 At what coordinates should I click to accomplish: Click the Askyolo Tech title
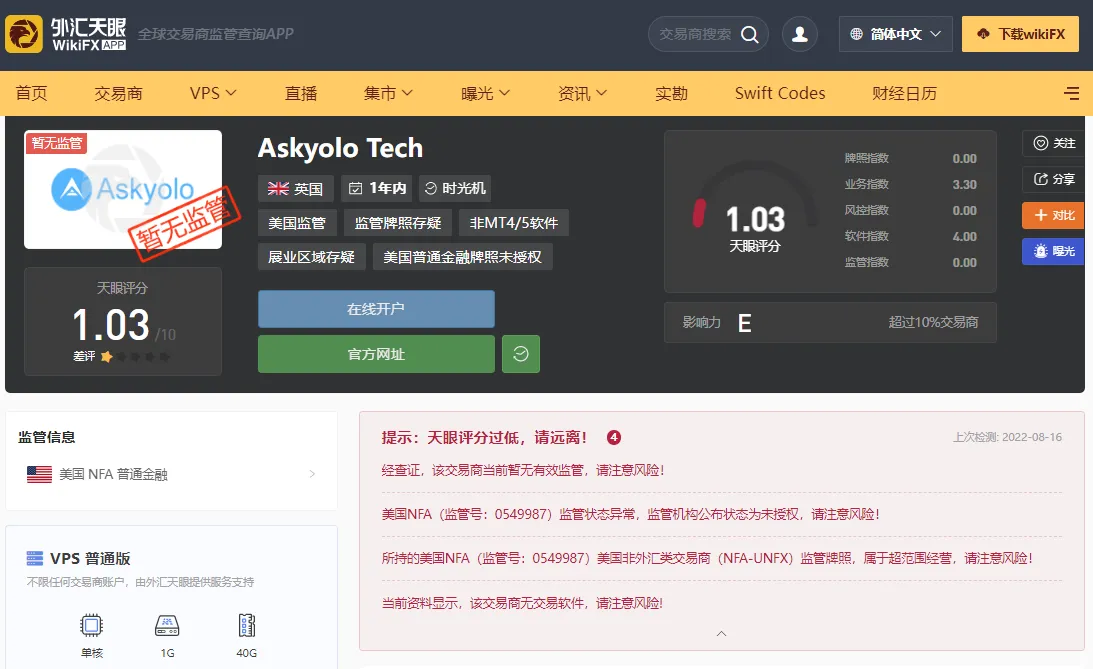[x=340, y=148]
